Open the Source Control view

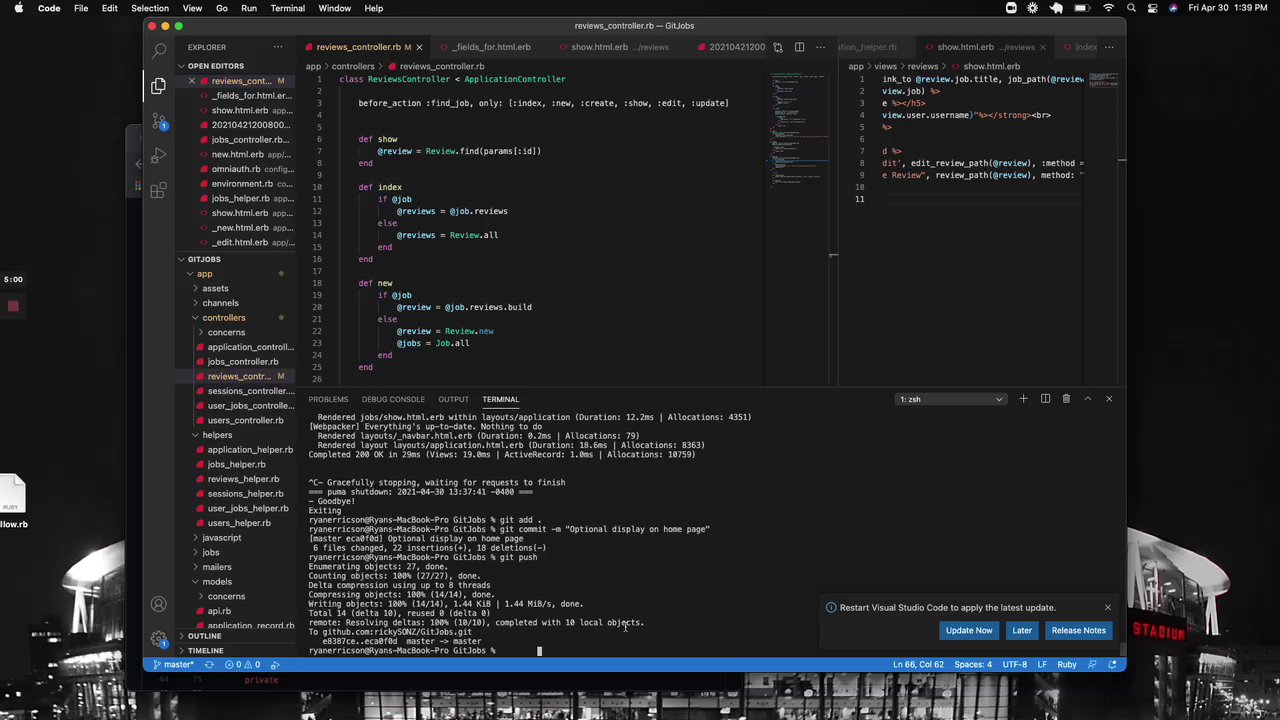tap(159, 121)
